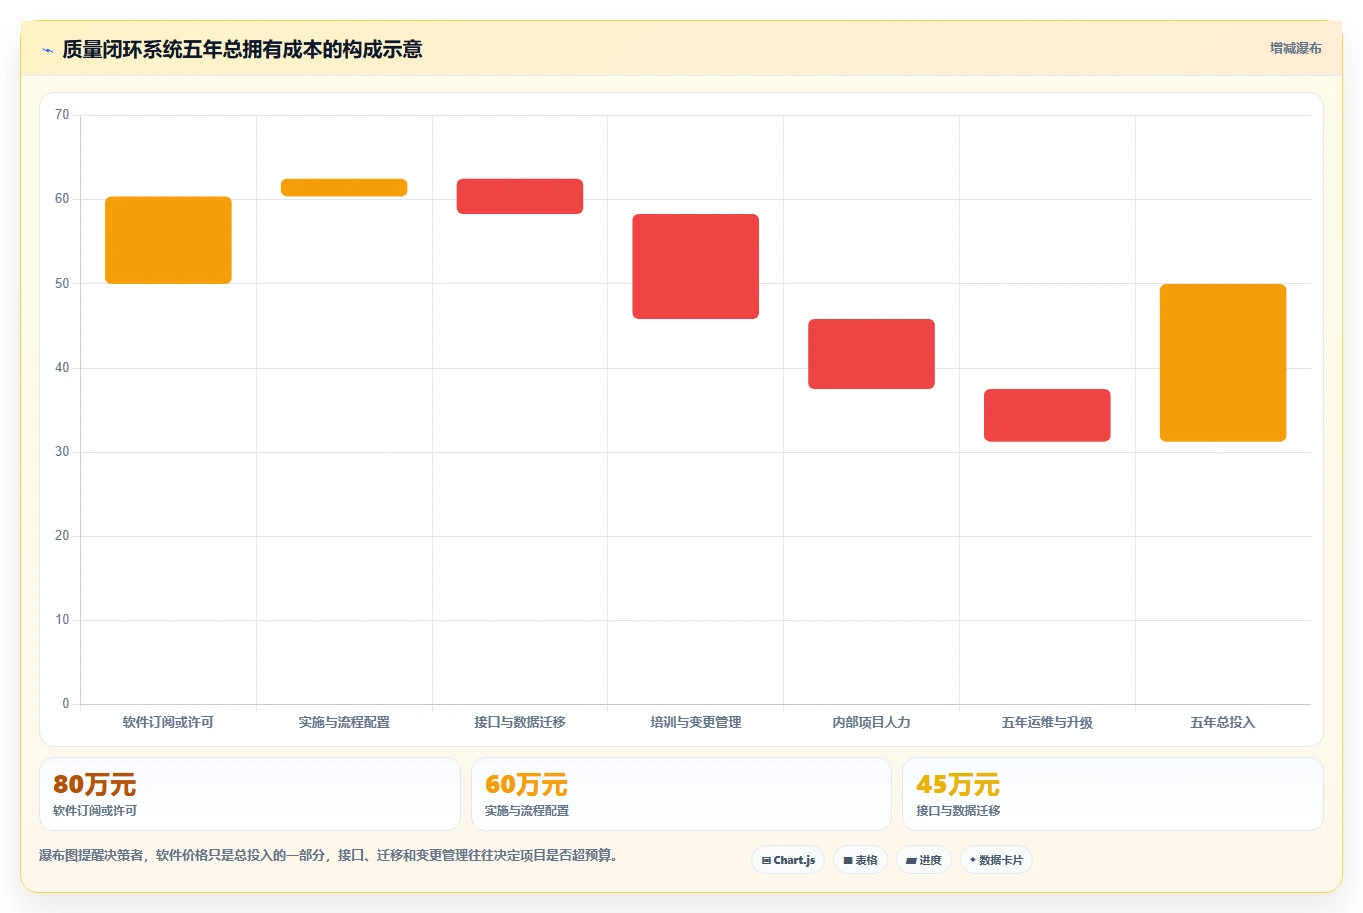Click y-axis value 10

click(x=62, y=620)
